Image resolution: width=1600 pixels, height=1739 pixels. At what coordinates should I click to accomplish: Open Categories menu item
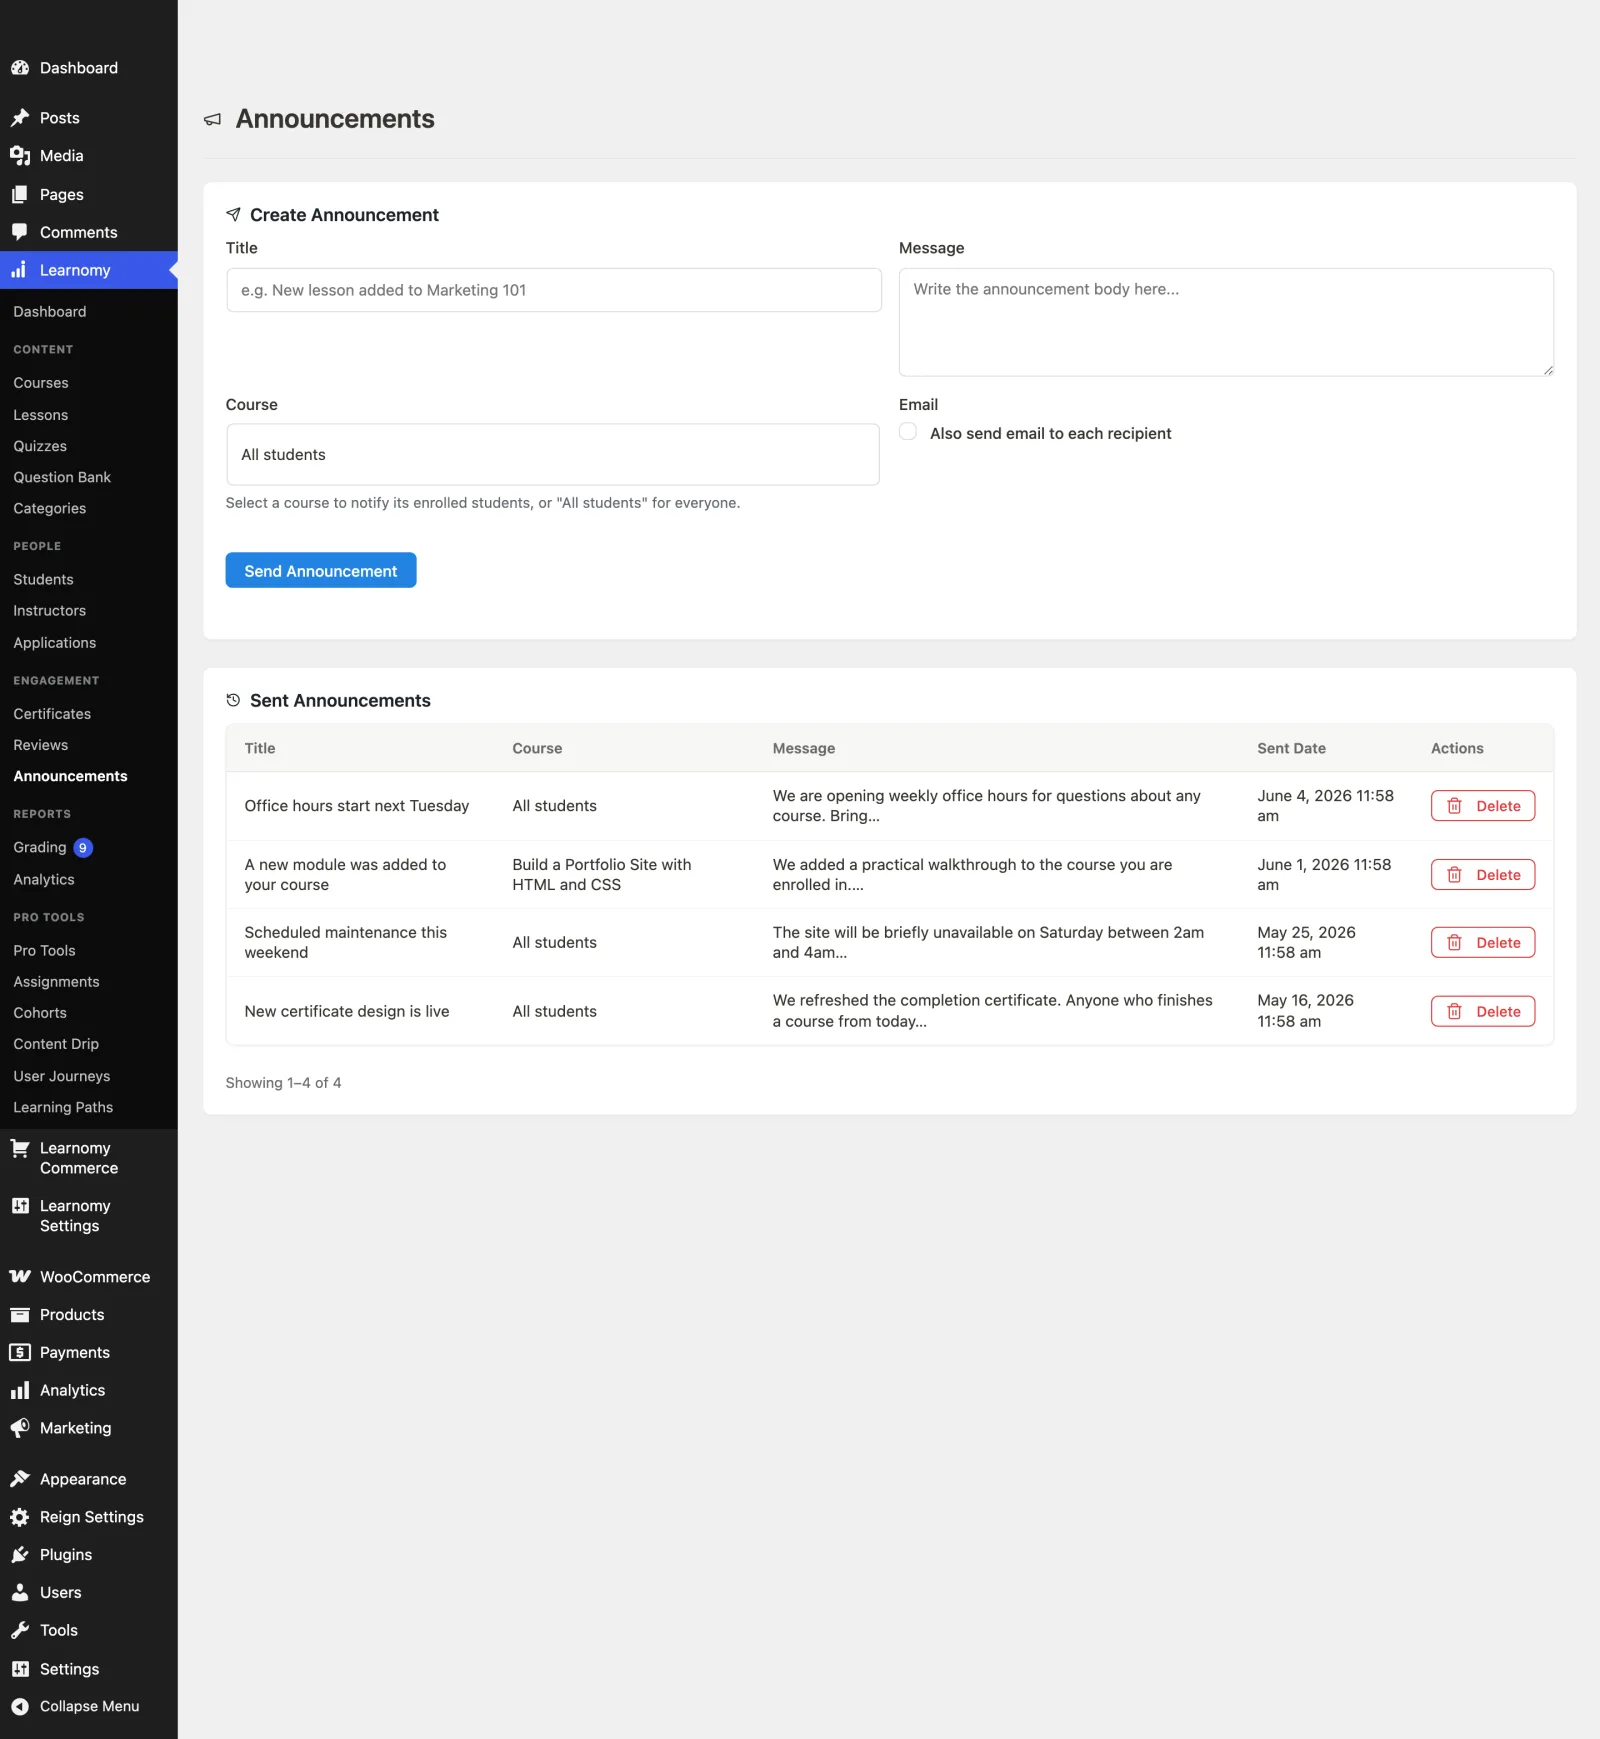click(x=50, y=508)
